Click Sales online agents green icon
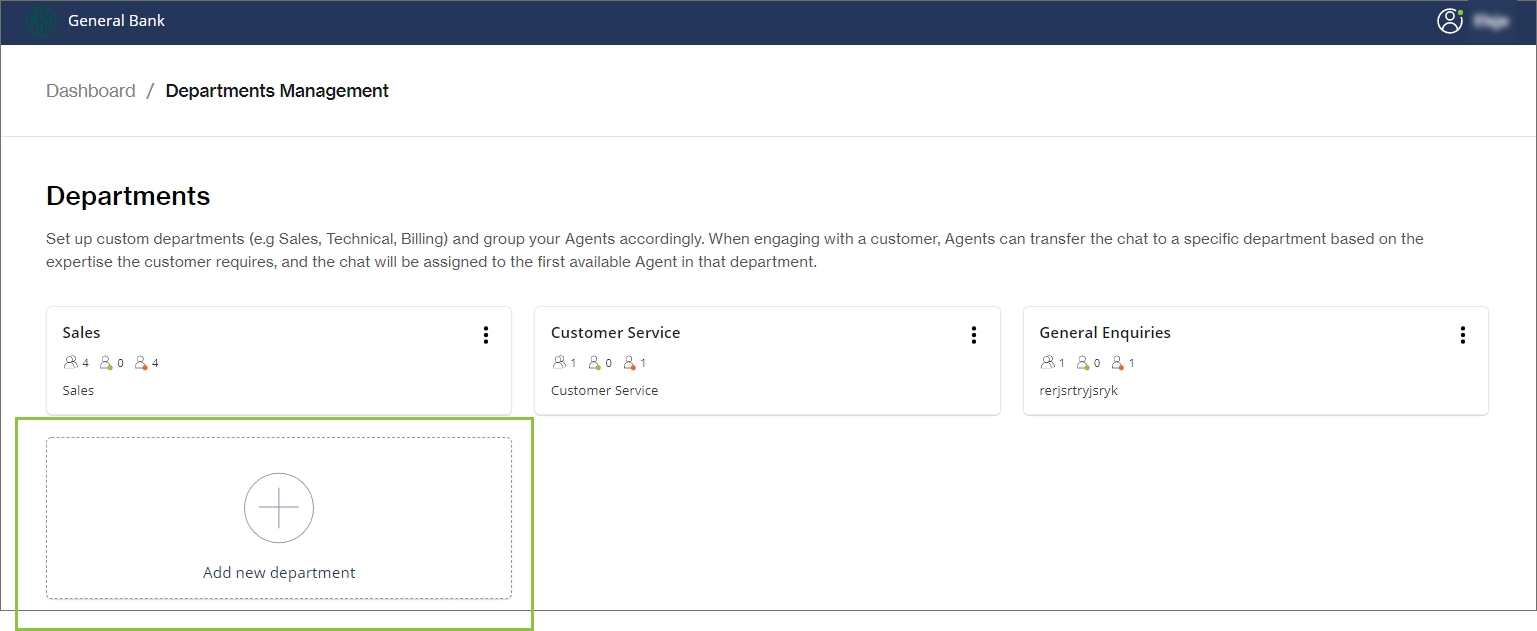 (106, 363)
